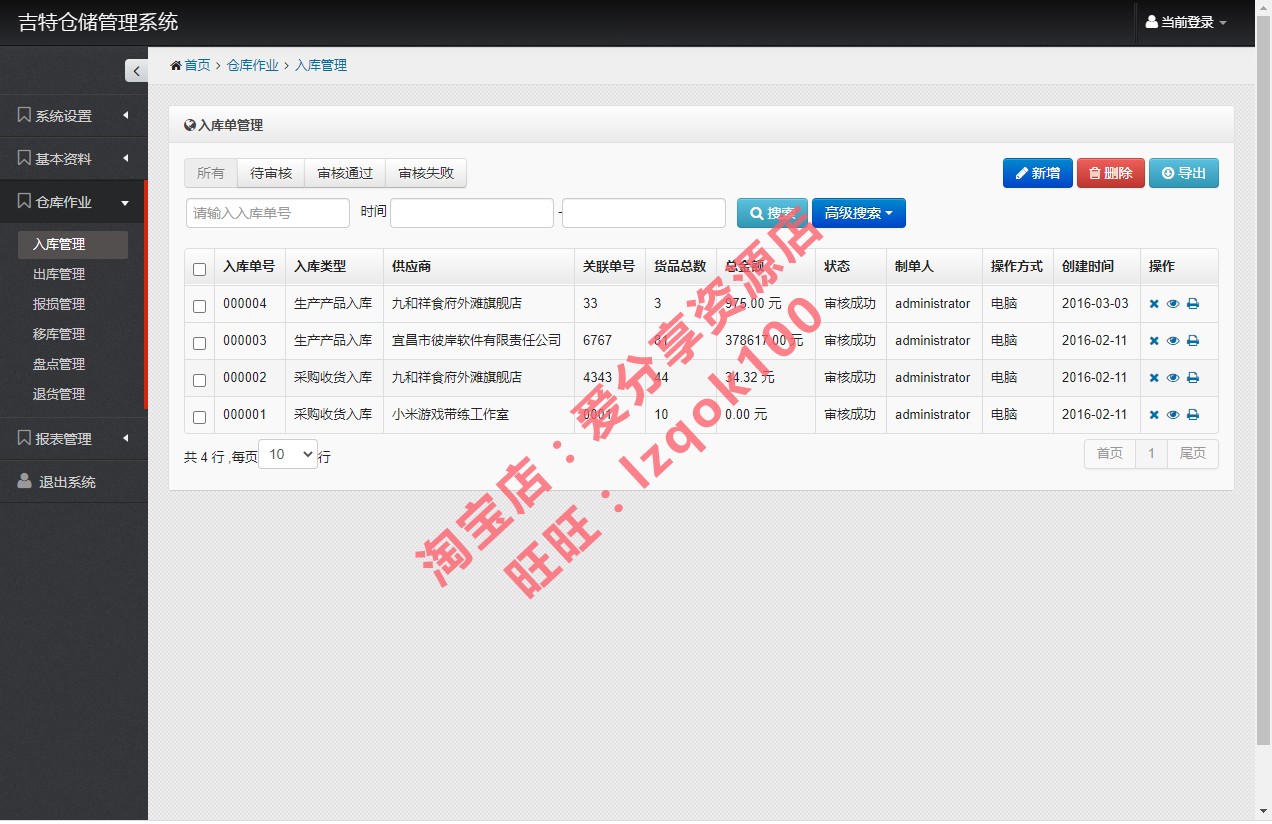View details of row 000002 via eye icon
The height and width of the screenshot is (824, 1272).
click(1173, 378)
